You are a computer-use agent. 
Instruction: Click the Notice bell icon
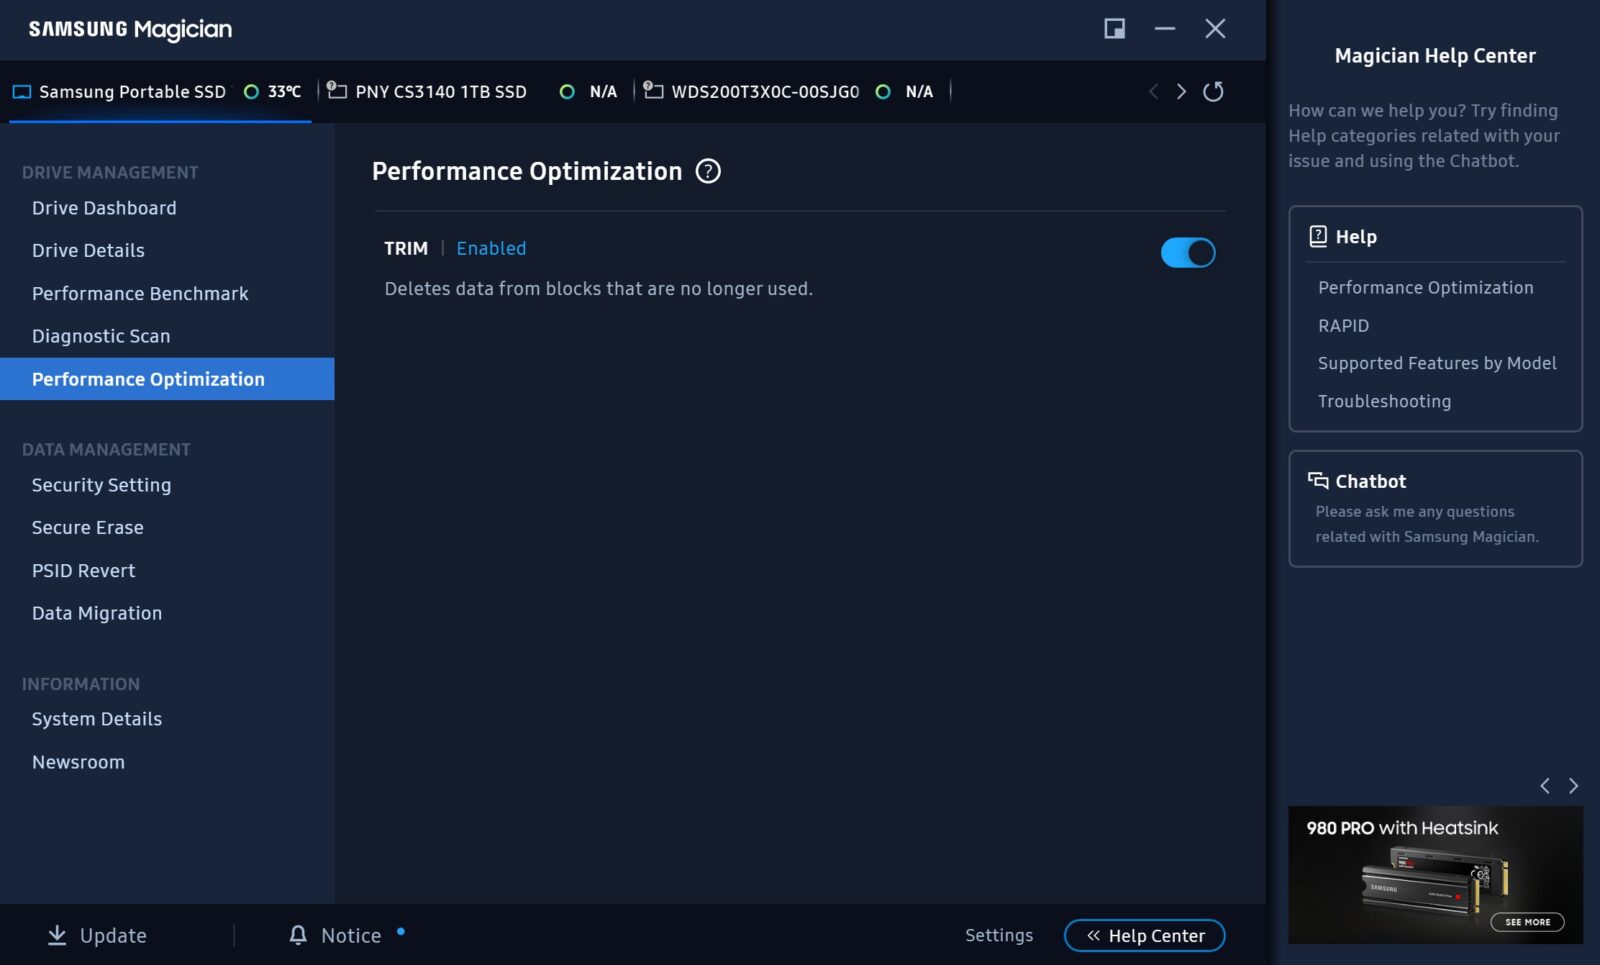tap(298, 935)
